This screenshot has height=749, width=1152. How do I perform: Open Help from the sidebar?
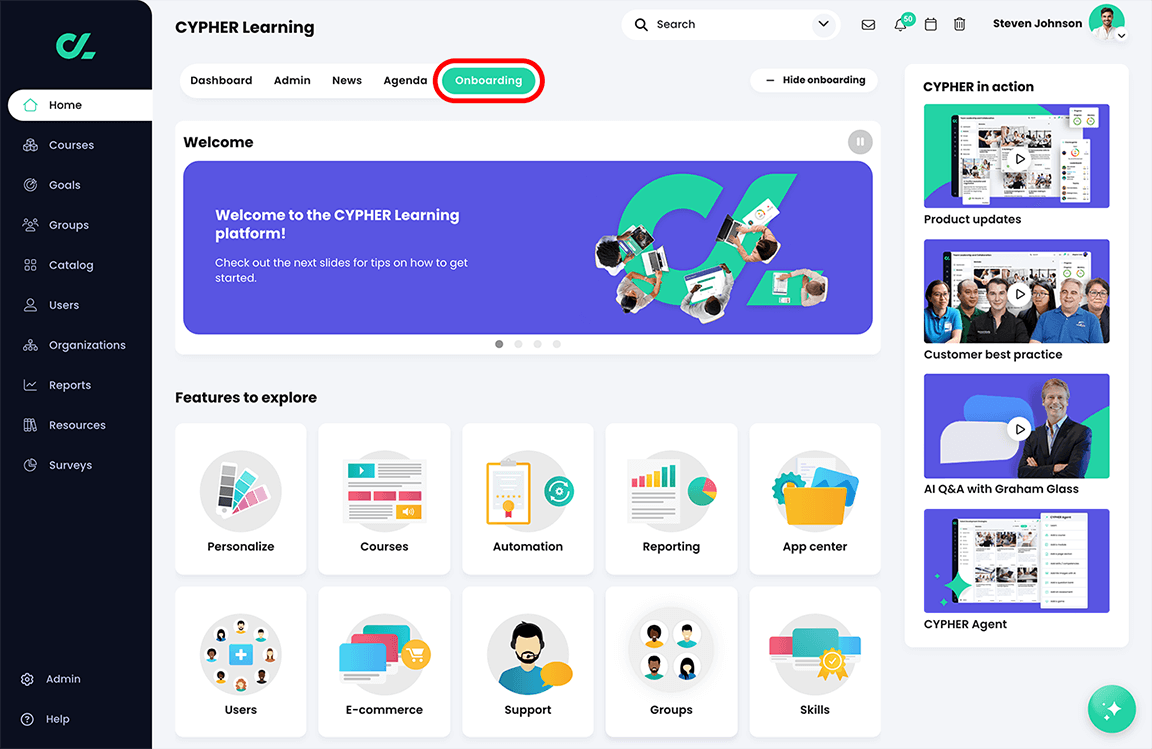pos(57,718)
